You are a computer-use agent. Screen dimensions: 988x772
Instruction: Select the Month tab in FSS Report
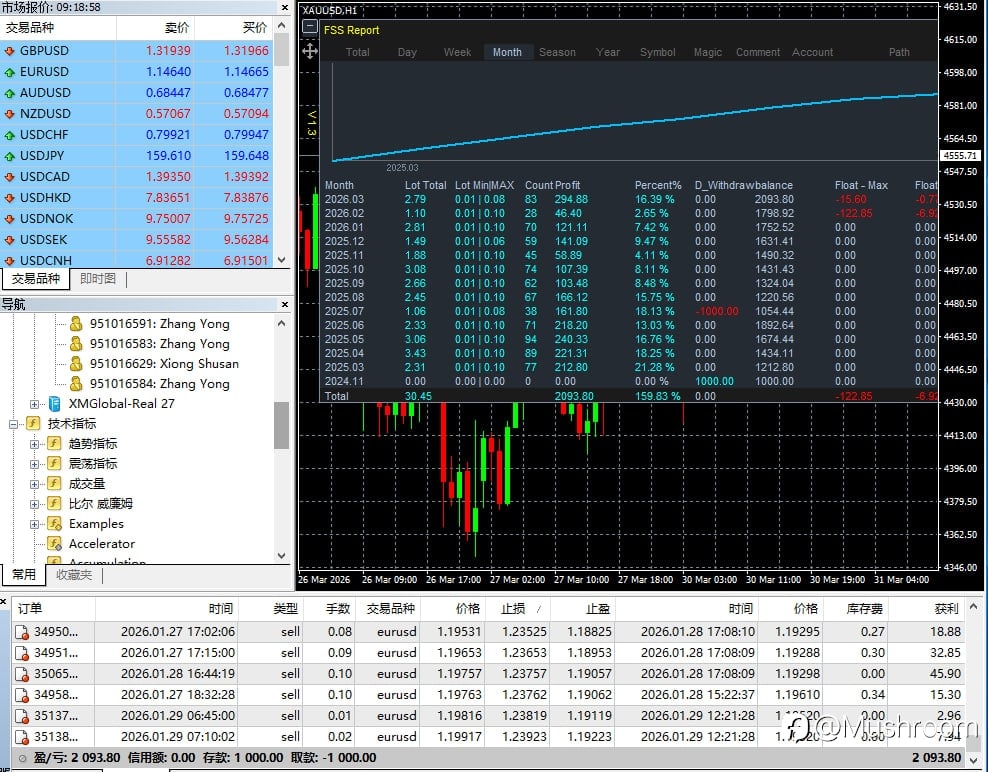(507, 52)
